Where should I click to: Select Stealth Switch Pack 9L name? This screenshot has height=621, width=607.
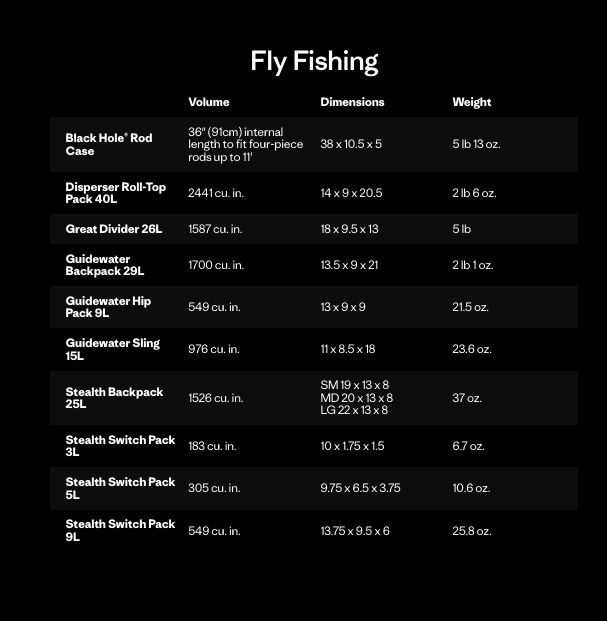(x=120, y=530)
